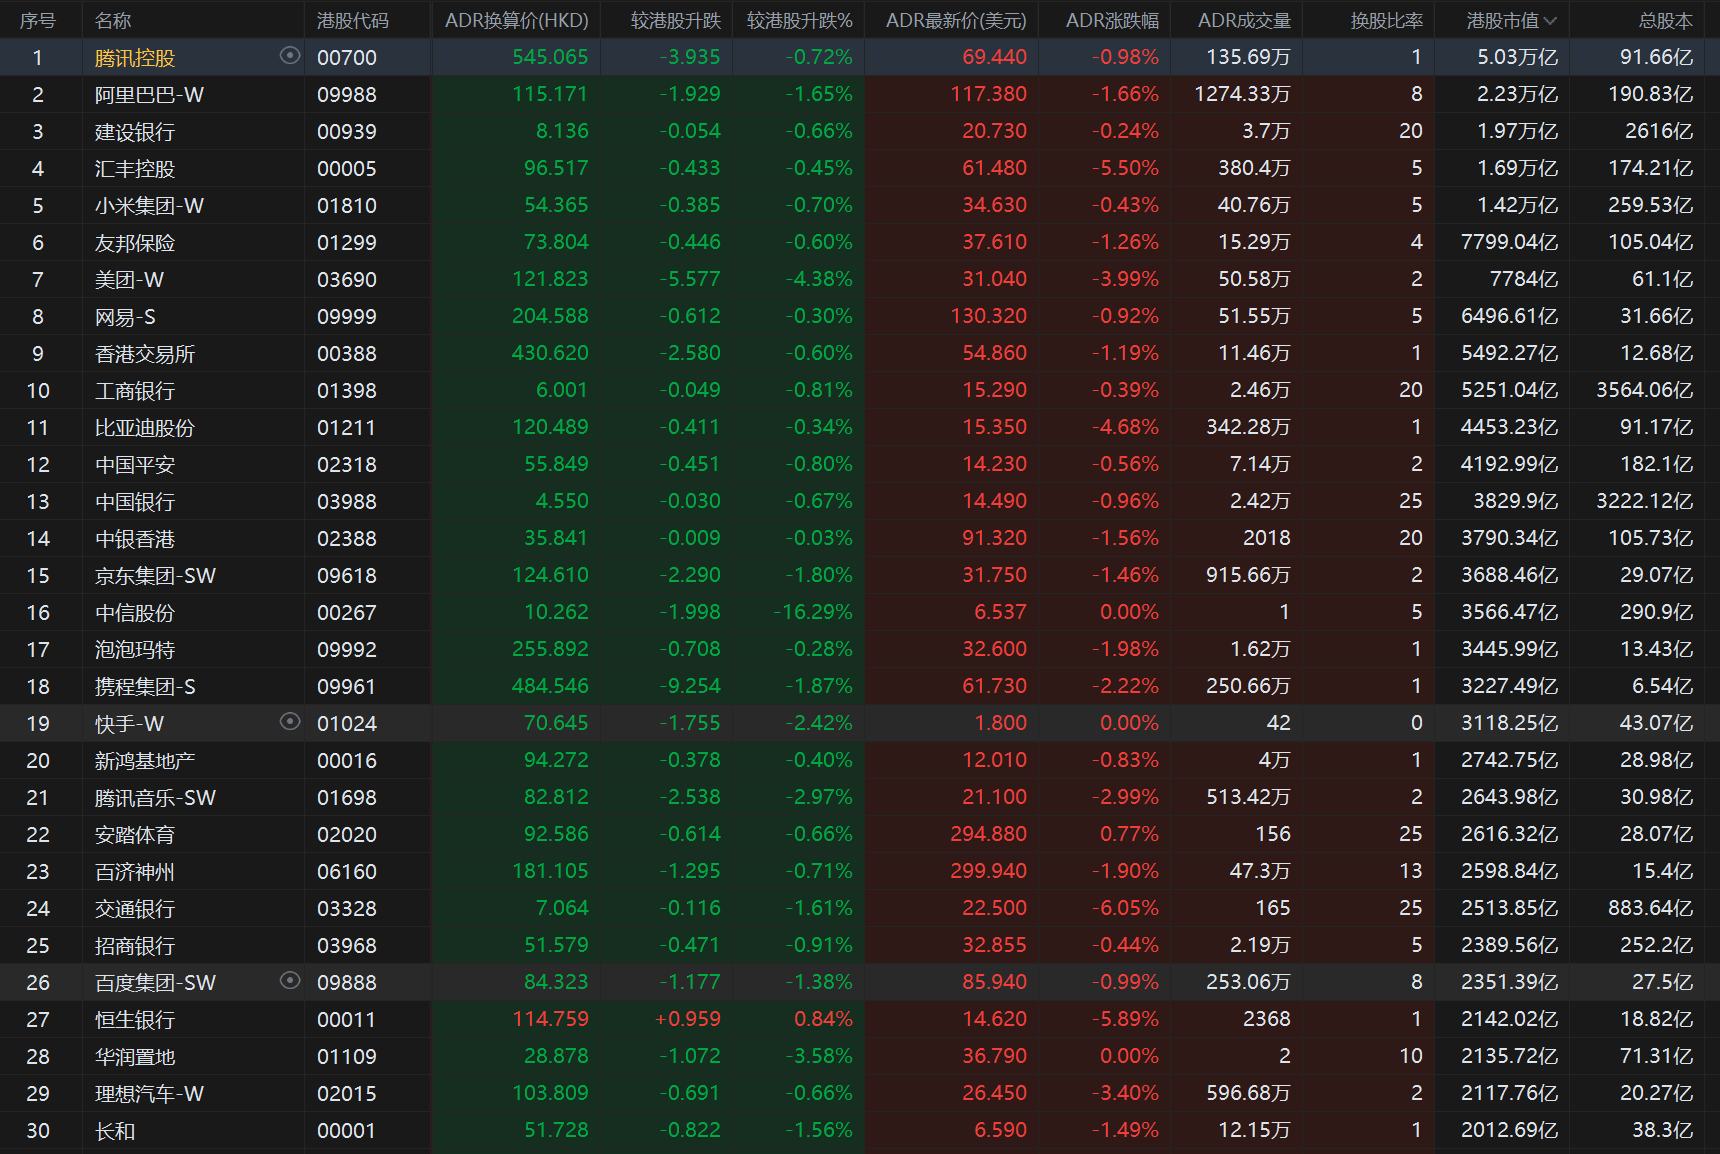
Task: Open the 建设银行 row
Action: coord(860,131)
